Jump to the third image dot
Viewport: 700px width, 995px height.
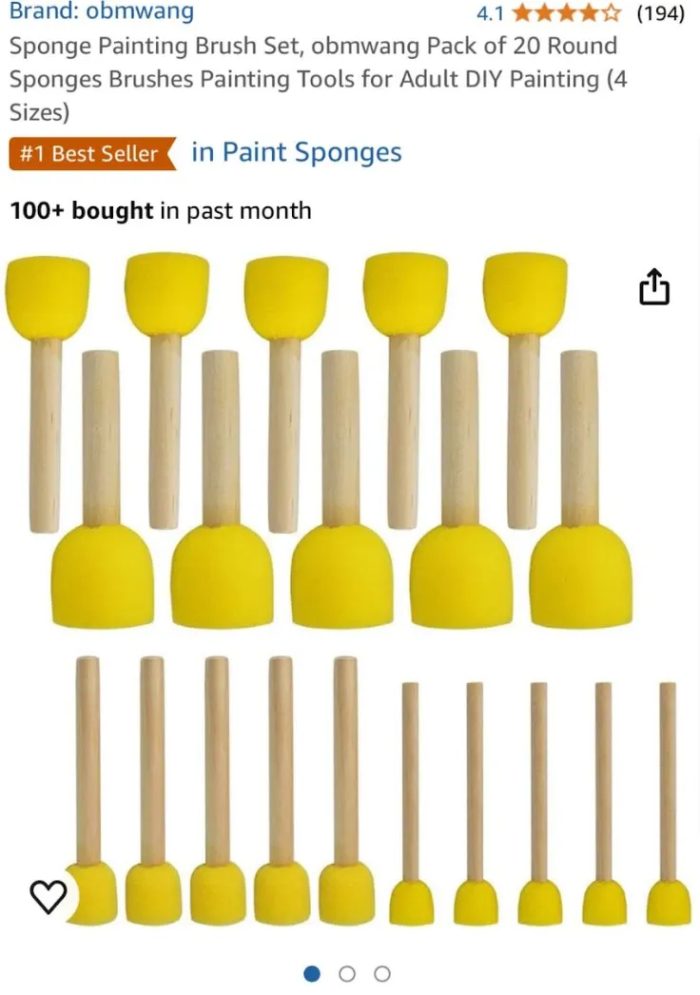coord(382,973)
